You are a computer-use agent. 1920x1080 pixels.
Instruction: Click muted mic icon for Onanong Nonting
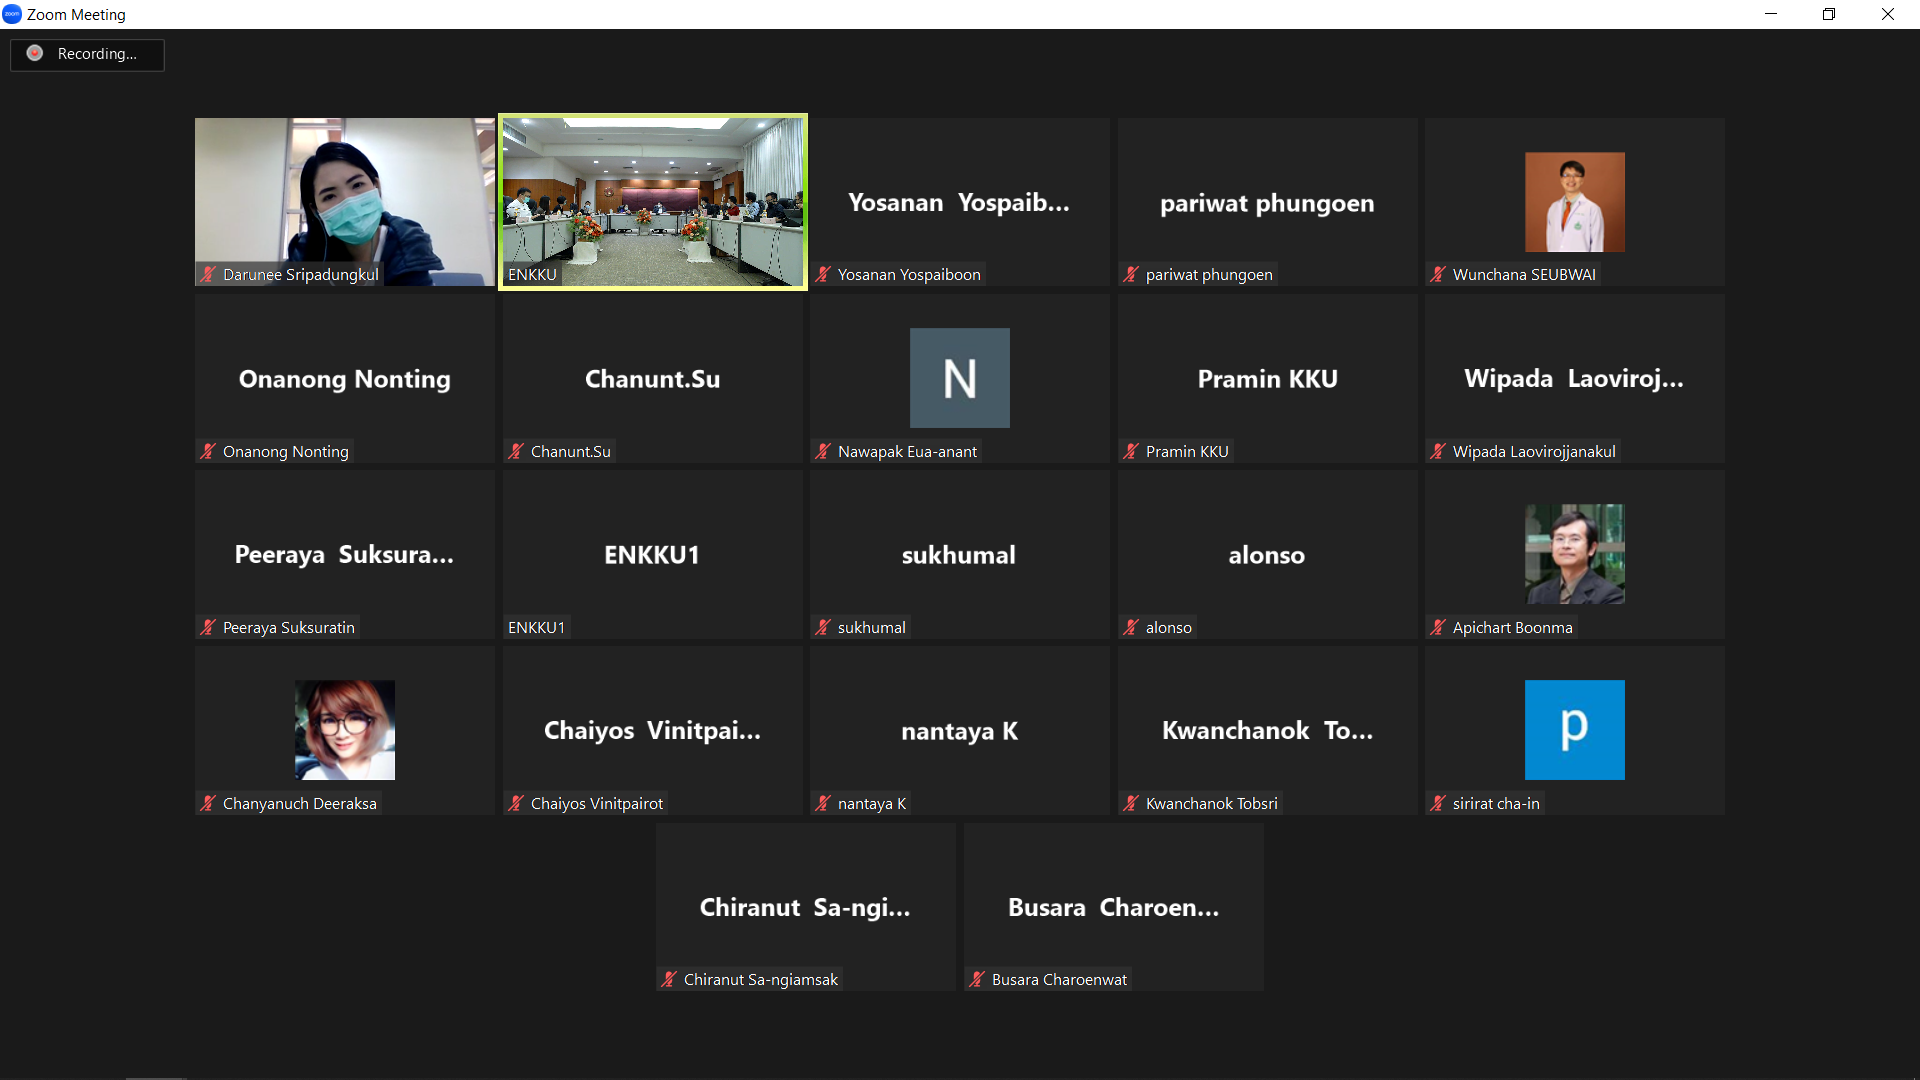tap(208, 451)
